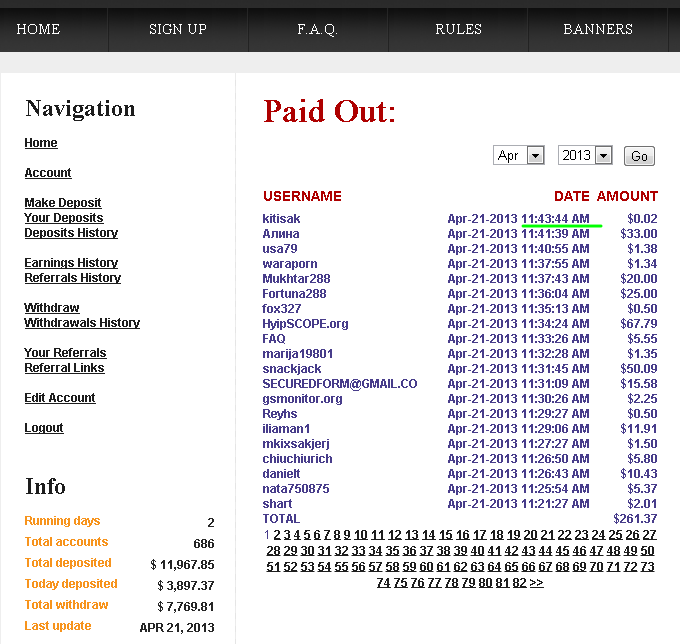The height and width of the screenshot is (644, 680).
Task: Click the Account link in Navigation
Action: tap(48, 173)
